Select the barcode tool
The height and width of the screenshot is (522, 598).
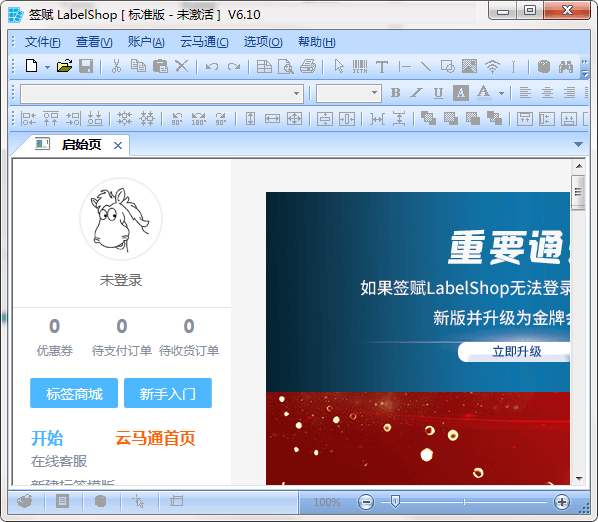(360, 66)
